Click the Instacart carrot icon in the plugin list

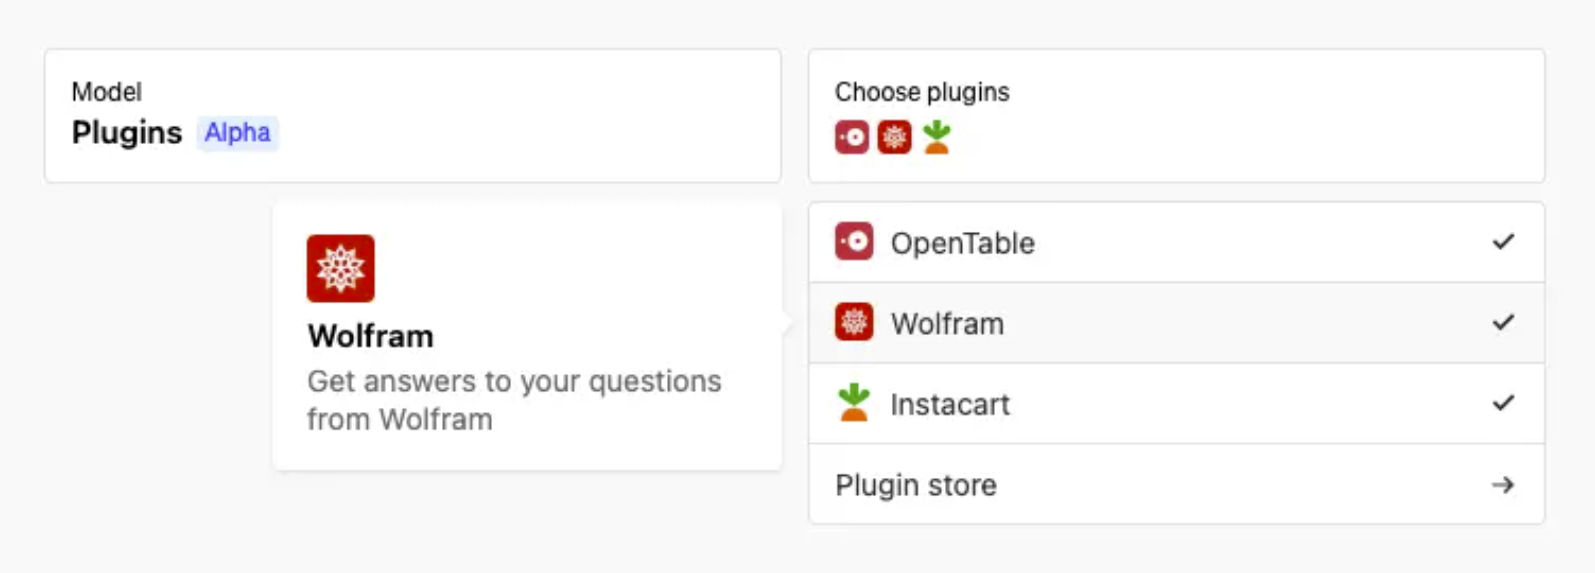854,402
